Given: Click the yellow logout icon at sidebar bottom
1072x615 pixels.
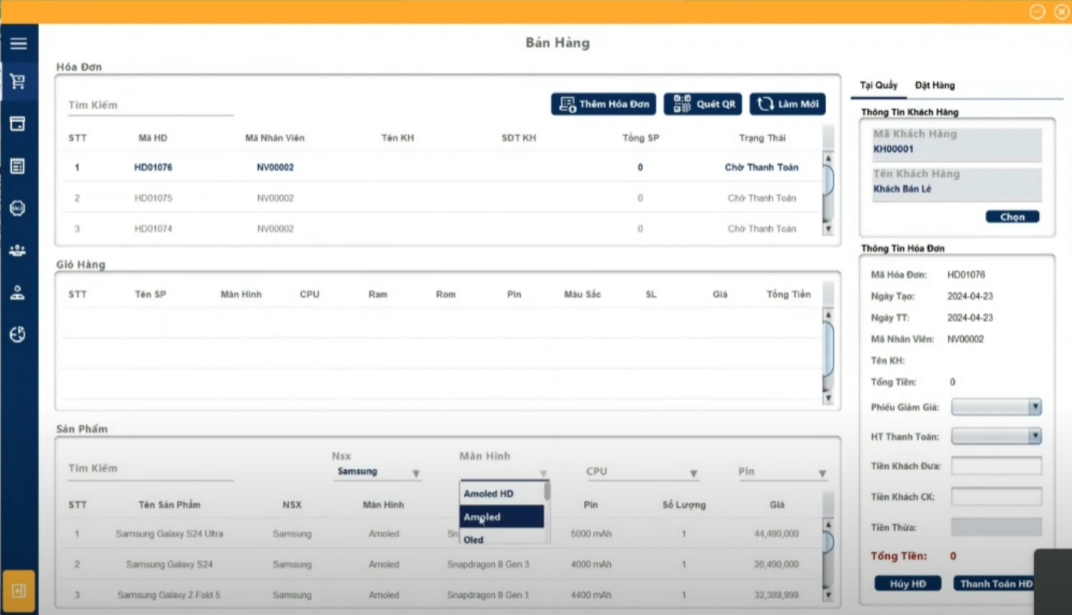Looking at the screenshot, I should [x=18, y=590].
